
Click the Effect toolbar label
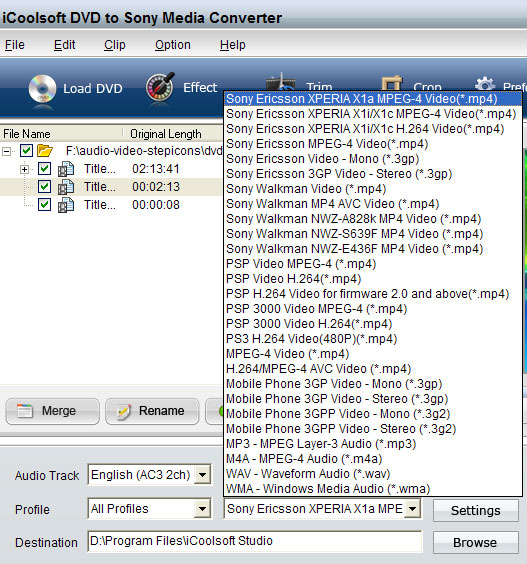[x=200, y=87]
